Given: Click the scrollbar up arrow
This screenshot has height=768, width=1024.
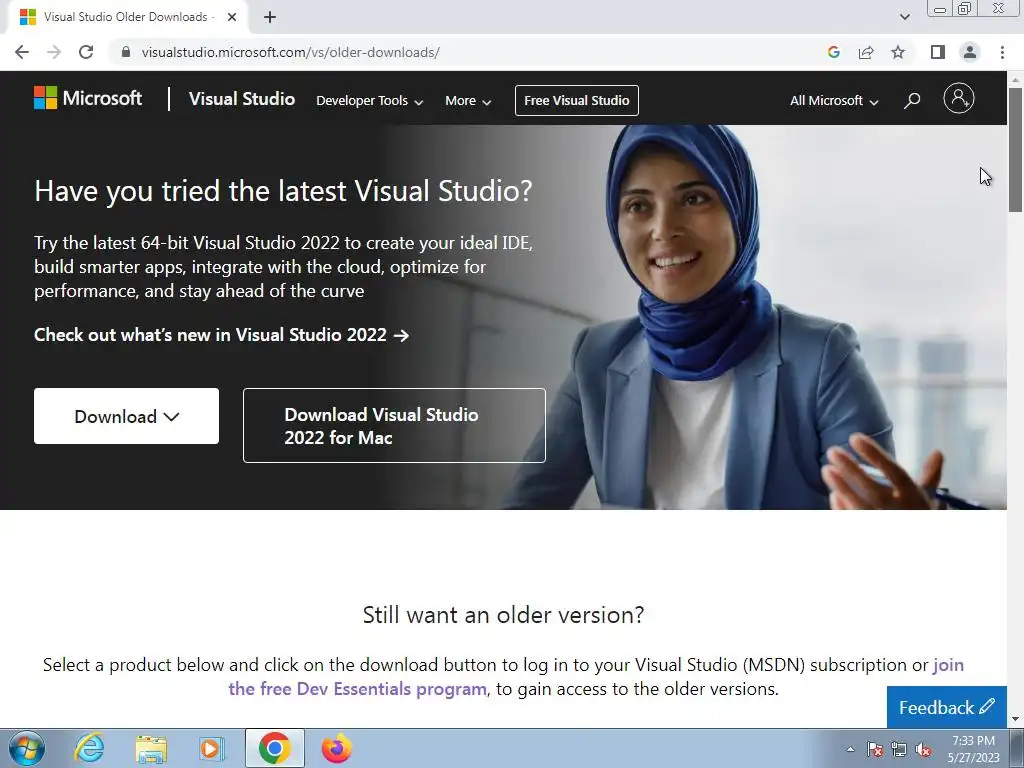Looking at the screenshot, I should [x=1015, y=79].
